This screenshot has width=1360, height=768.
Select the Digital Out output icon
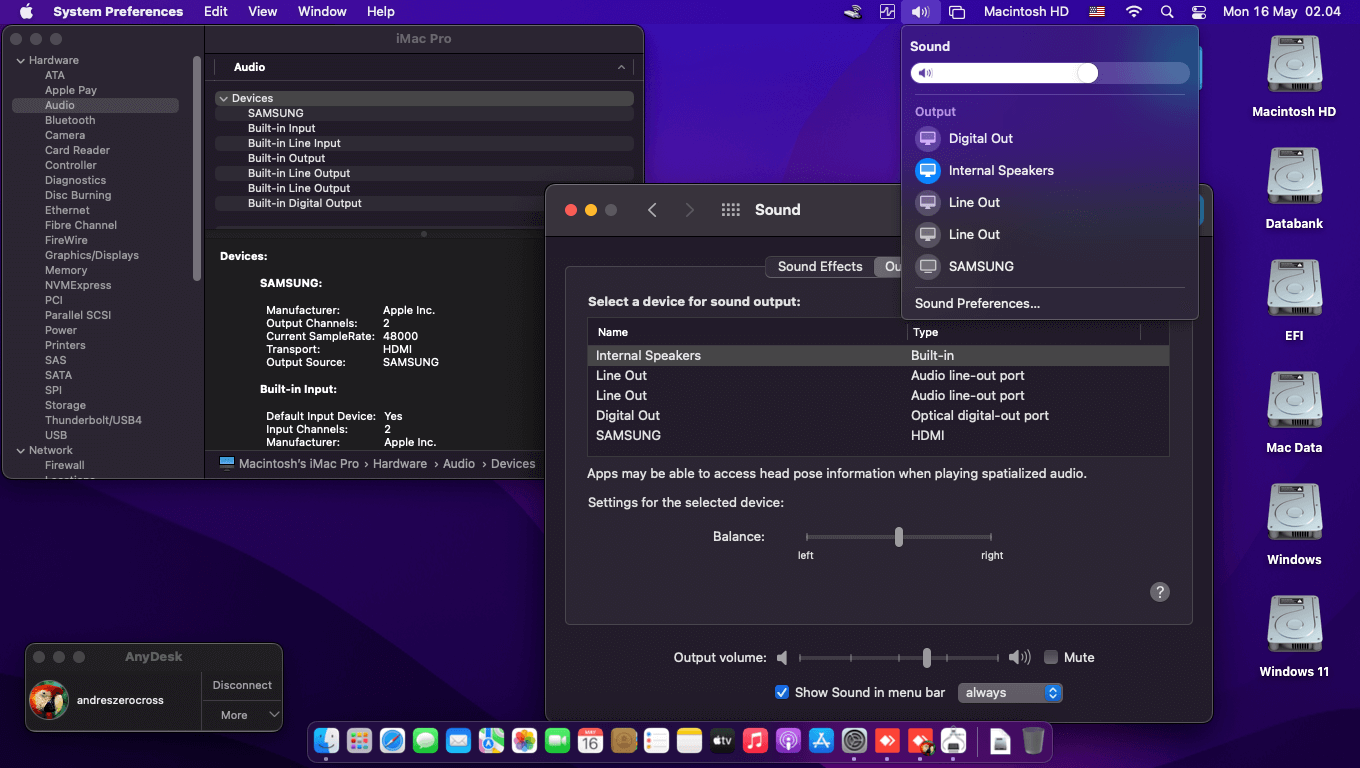pos(928,139)
